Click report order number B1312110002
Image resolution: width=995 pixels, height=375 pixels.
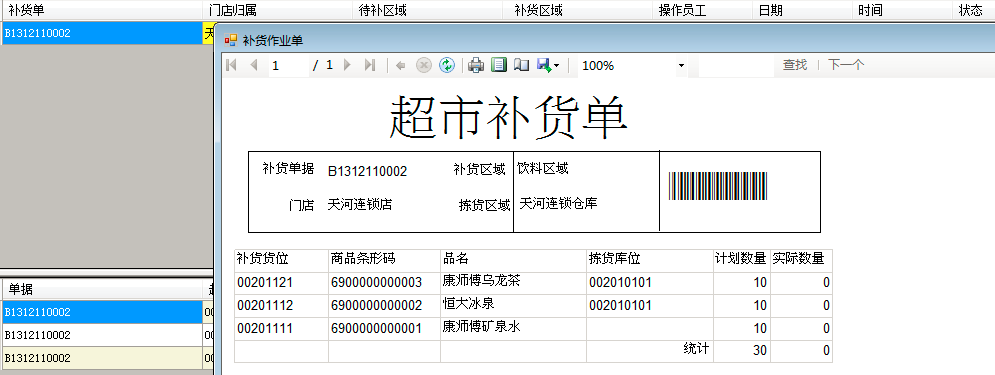pos(367,171)
